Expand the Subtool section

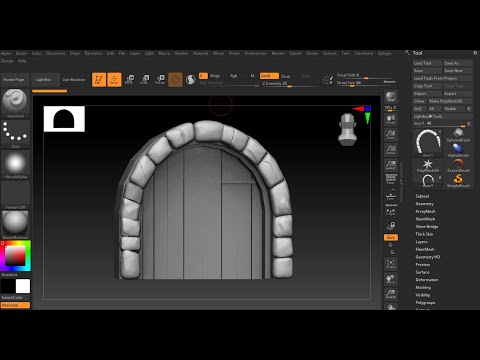tap(422, 196)
